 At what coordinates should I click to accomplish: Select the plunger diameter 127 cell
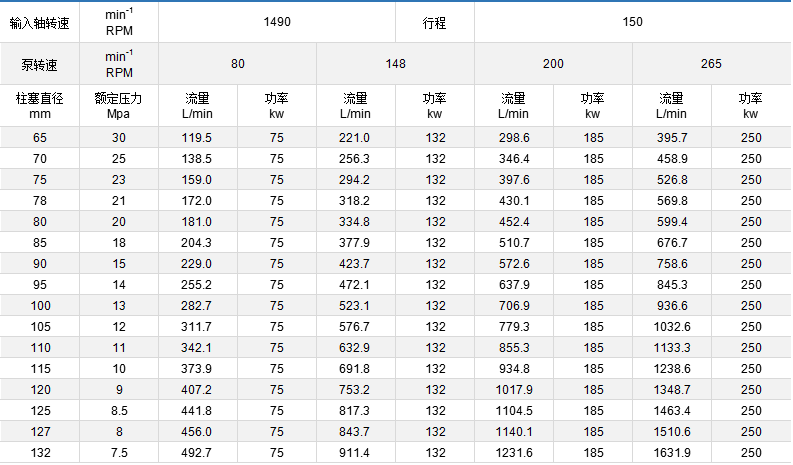point(40,432)
